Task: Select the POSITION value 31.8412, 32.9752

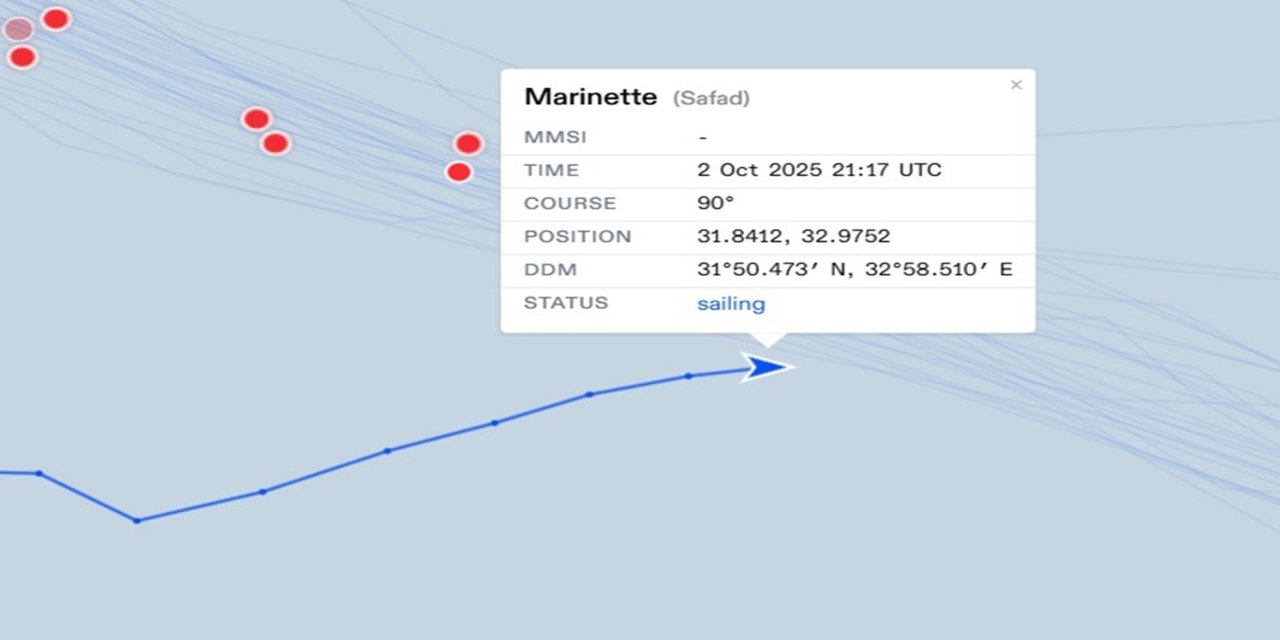Action: 793,237
